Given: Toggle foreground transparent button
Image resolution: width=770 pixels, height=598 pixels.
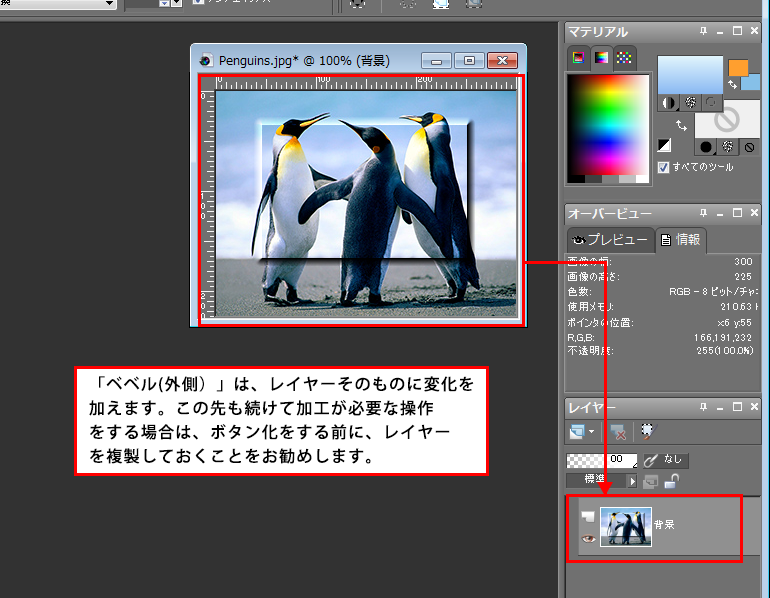Looking at the screenshot, I should (711, 103).
